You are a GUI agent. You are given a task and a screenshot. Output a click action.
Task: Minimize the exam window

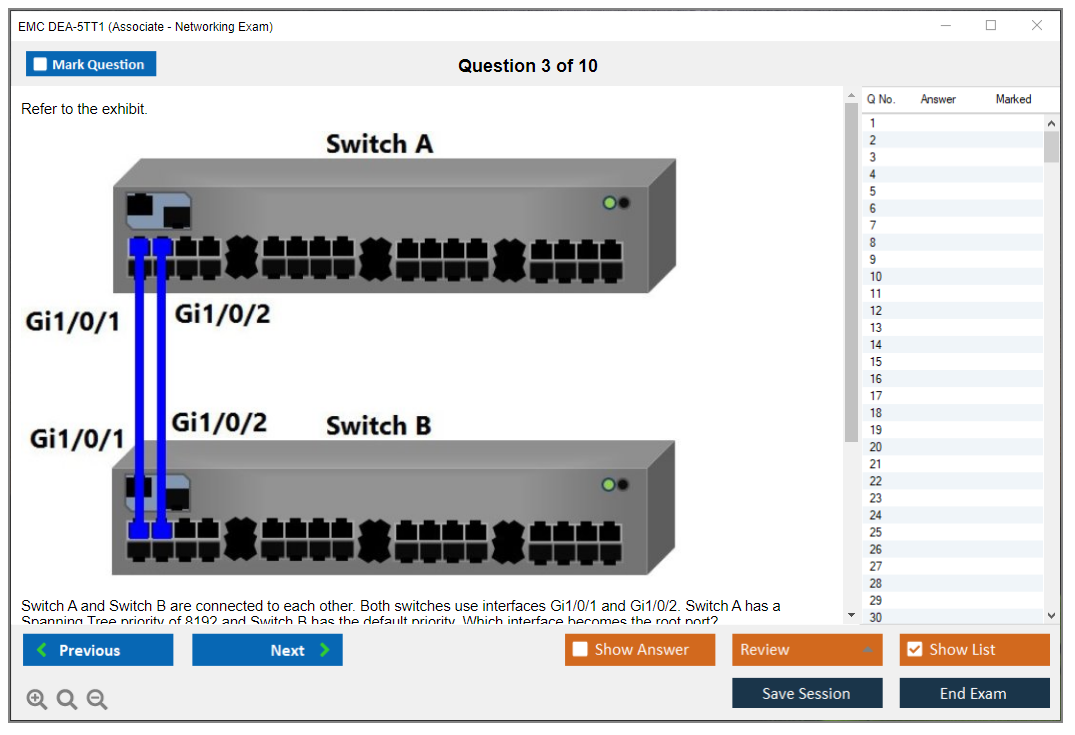(945, 26)
